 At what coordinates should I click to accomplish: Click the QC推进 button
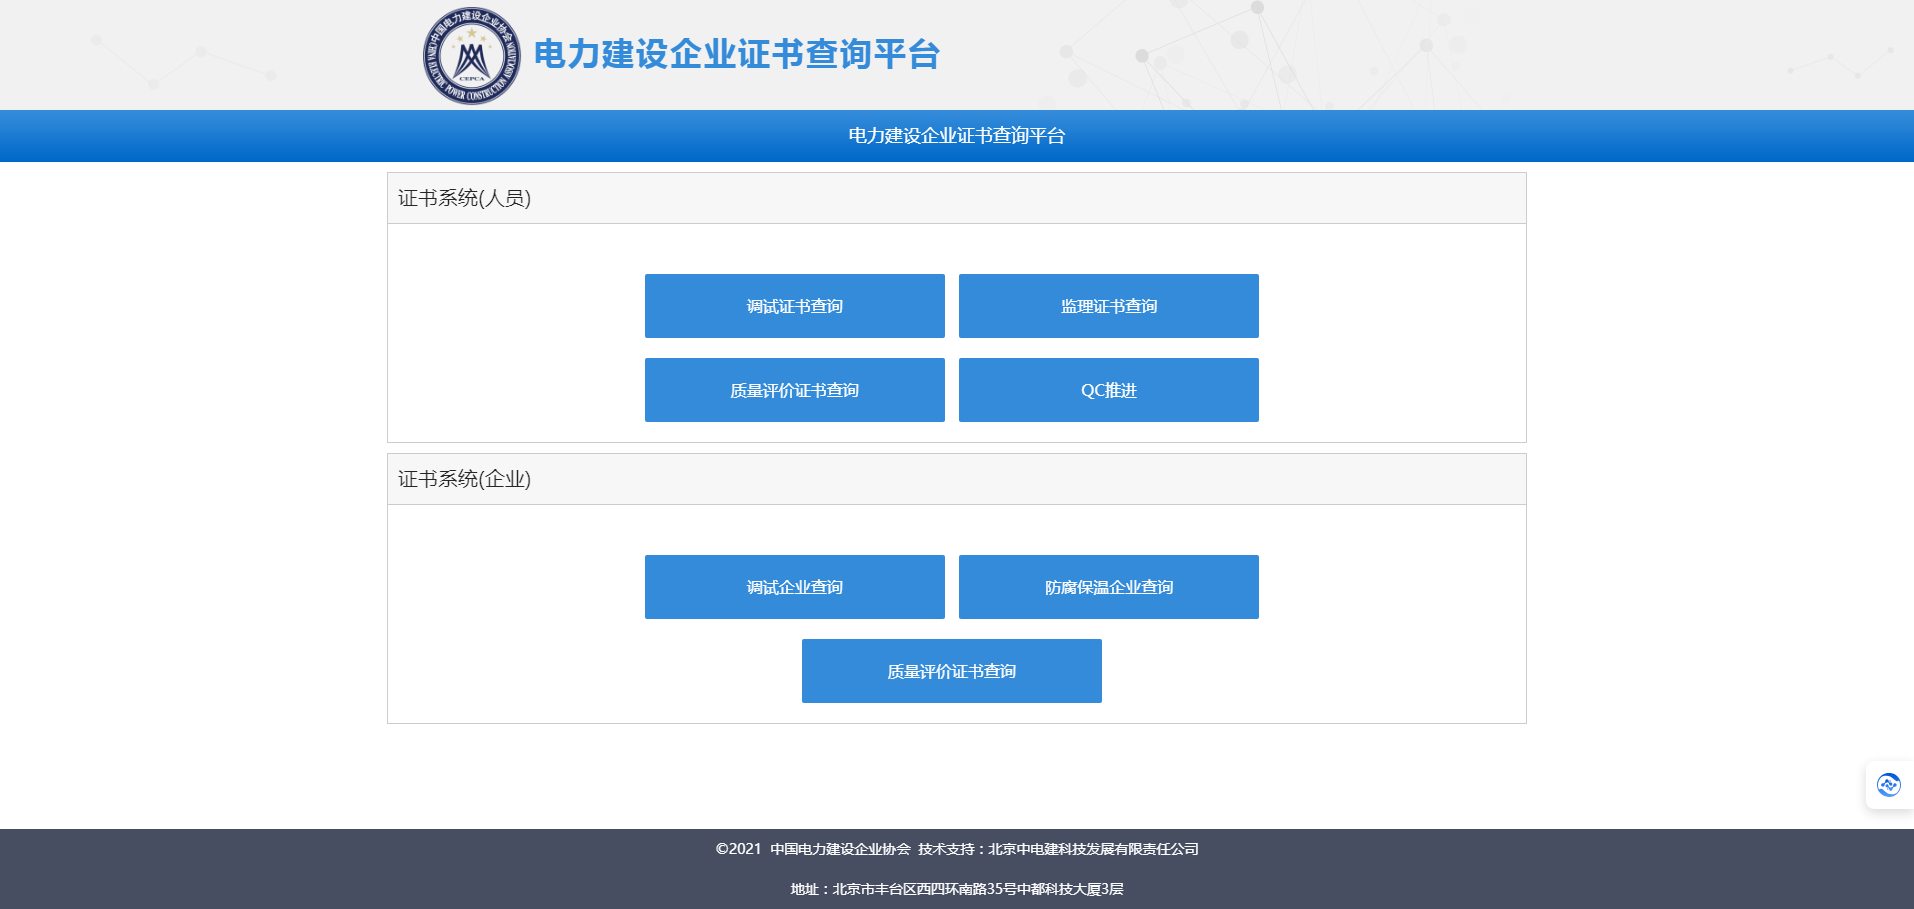point(1109,390)
